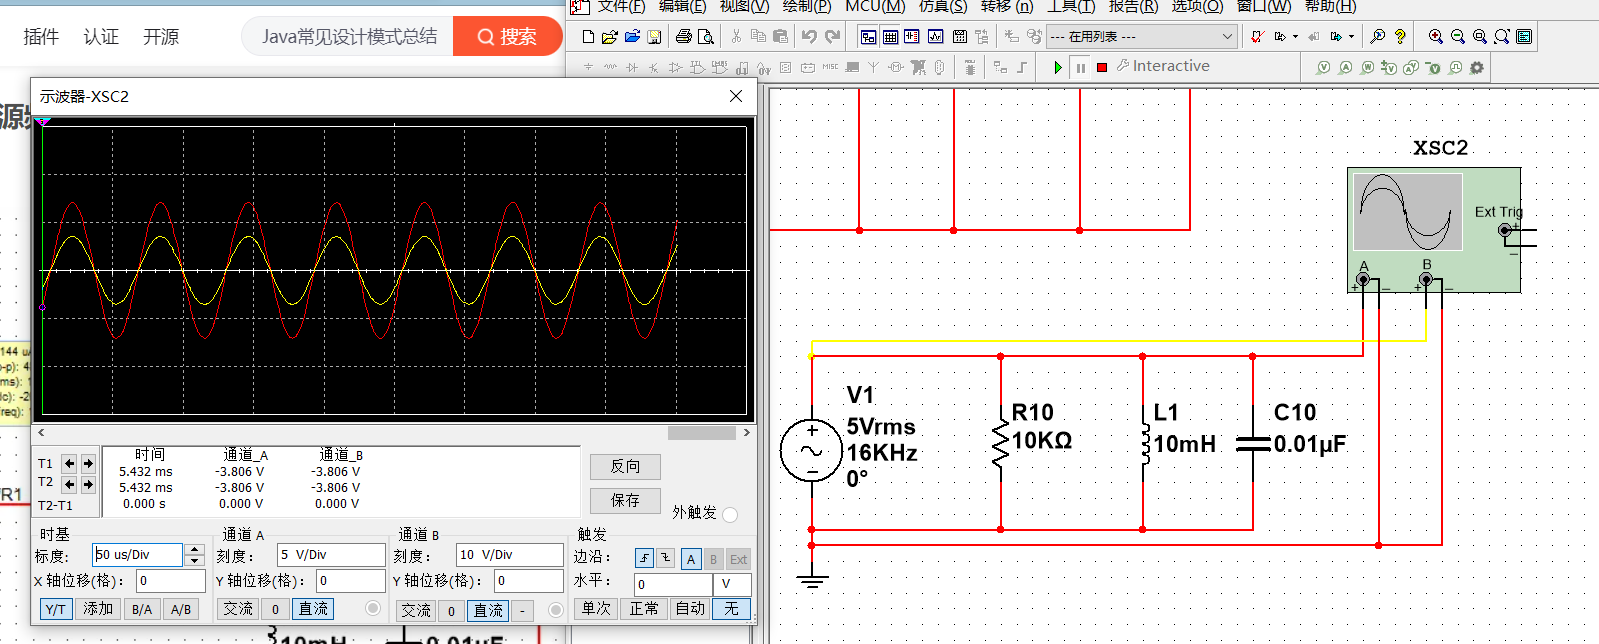Open 工具(T) menu

[x=1071, y=6]
